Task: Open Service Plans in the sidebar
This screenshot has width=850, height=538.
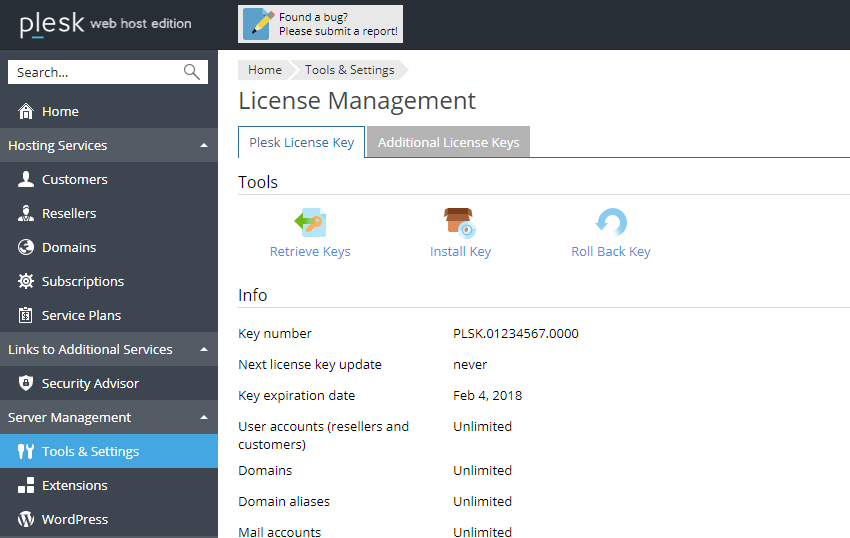Action: (81, 316)
